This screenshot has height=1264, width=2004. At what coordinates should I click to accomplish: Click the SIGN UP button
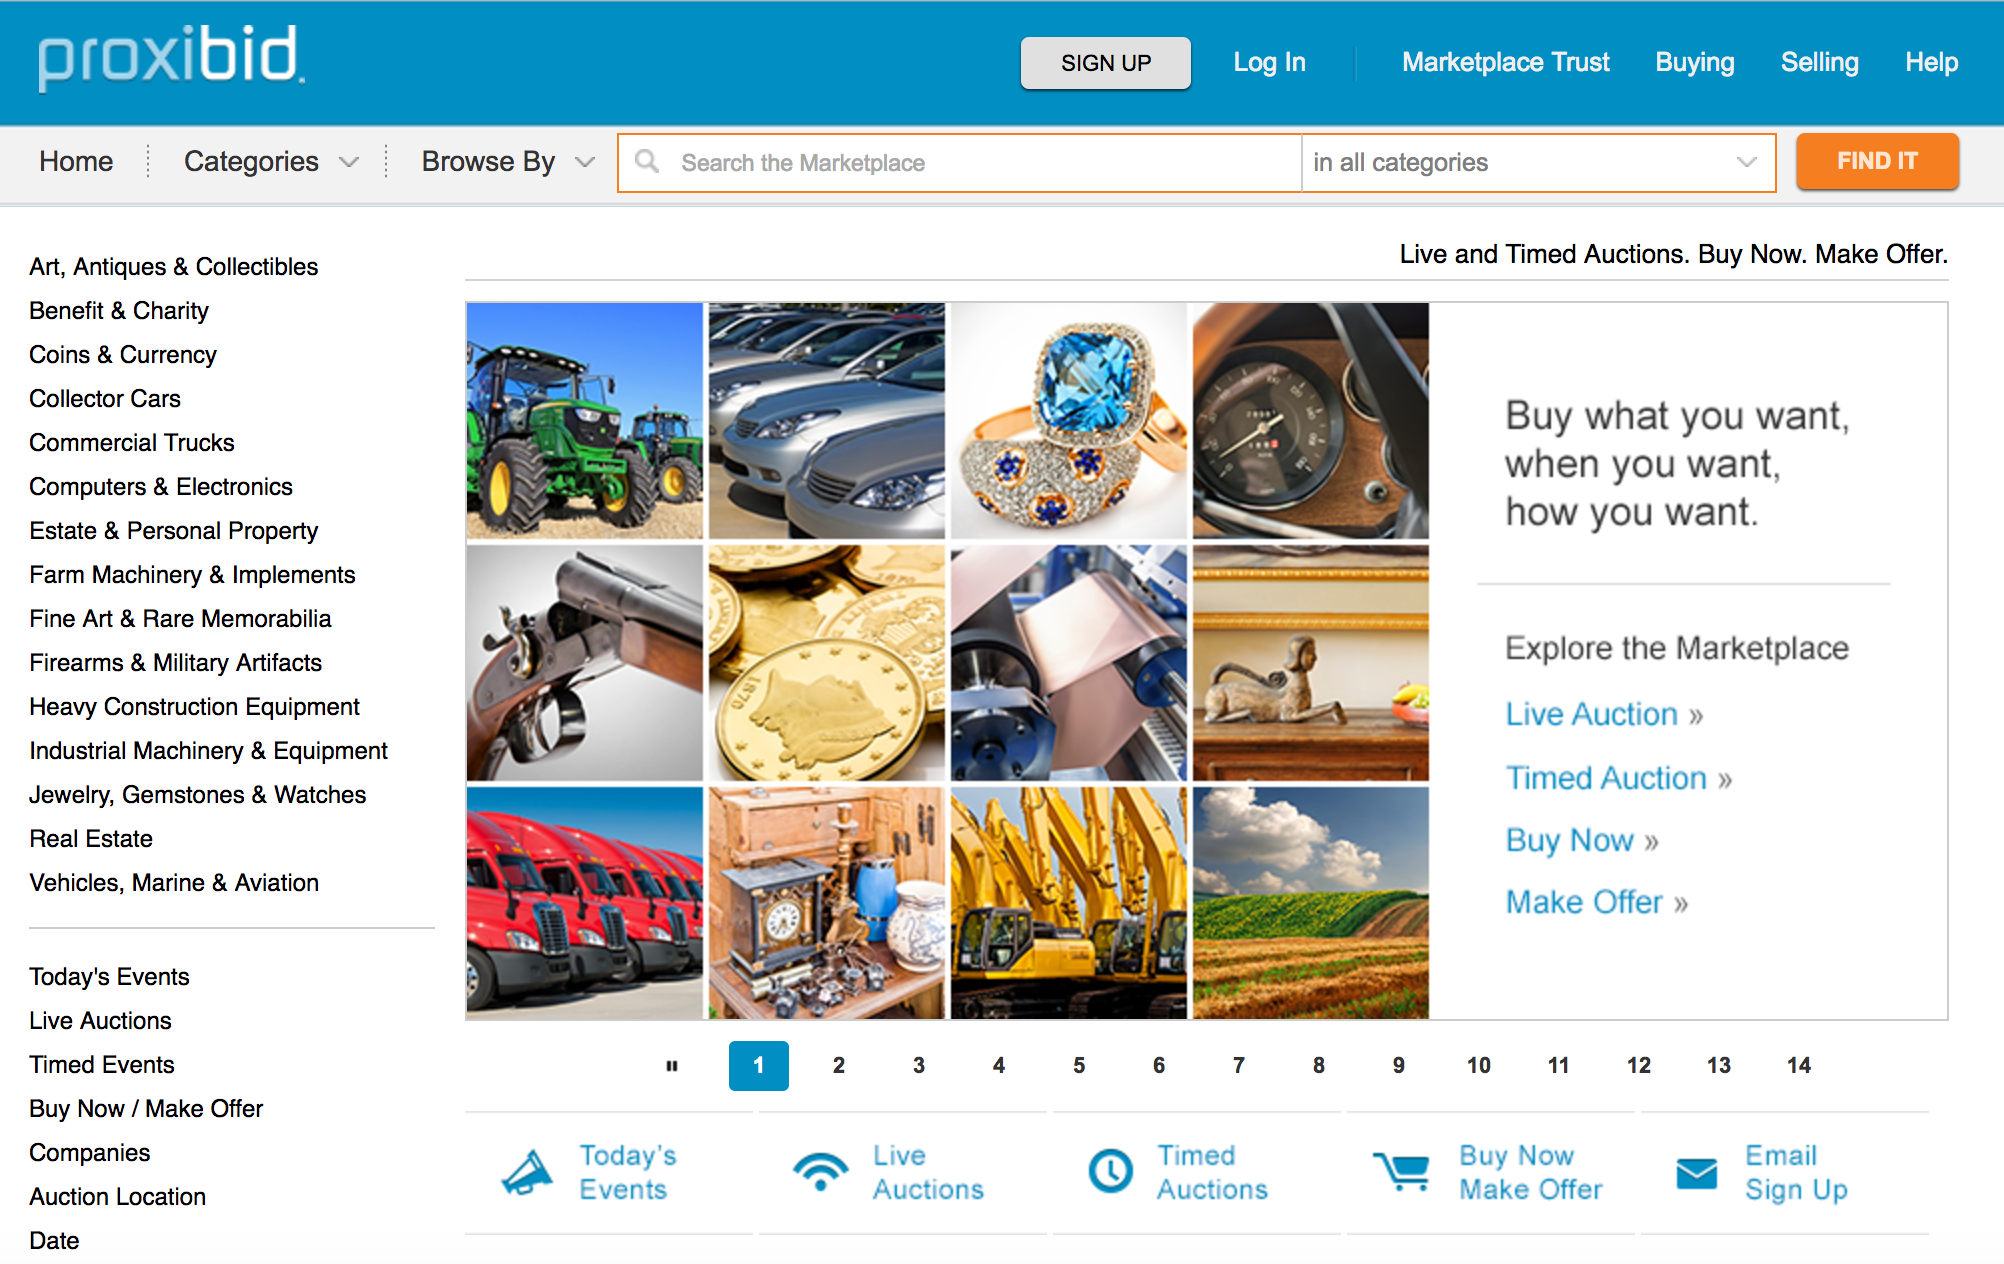[1105, 63]
